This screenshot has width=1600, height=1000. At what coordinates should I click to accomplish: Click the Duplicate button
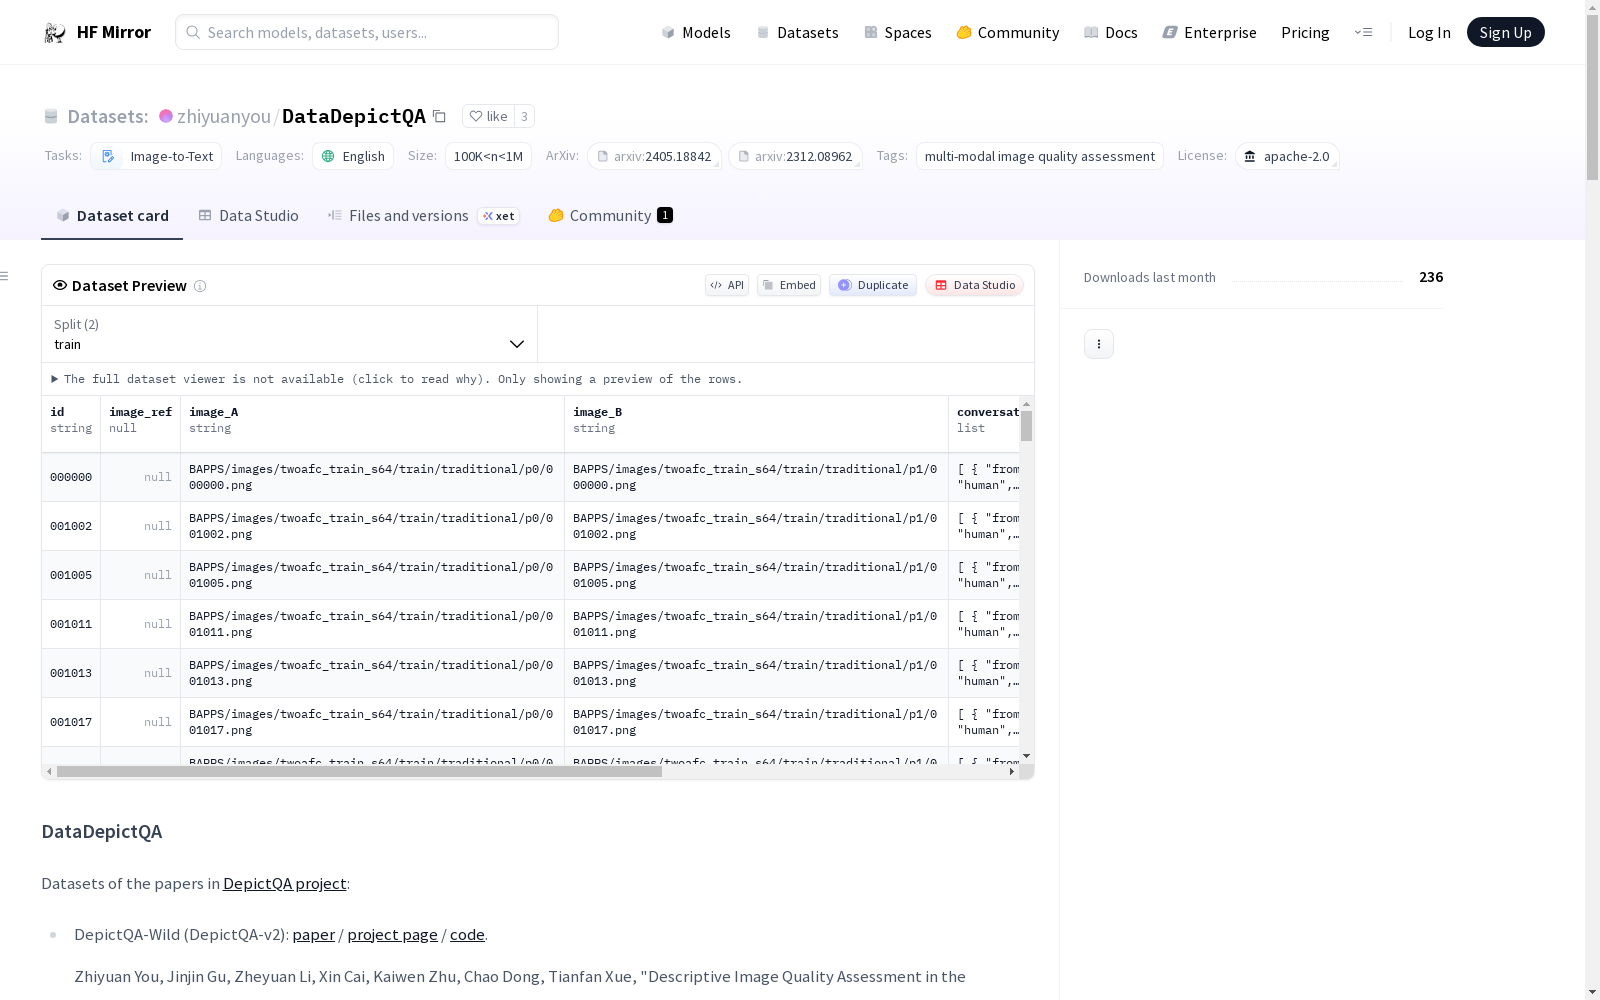(873, 285)
